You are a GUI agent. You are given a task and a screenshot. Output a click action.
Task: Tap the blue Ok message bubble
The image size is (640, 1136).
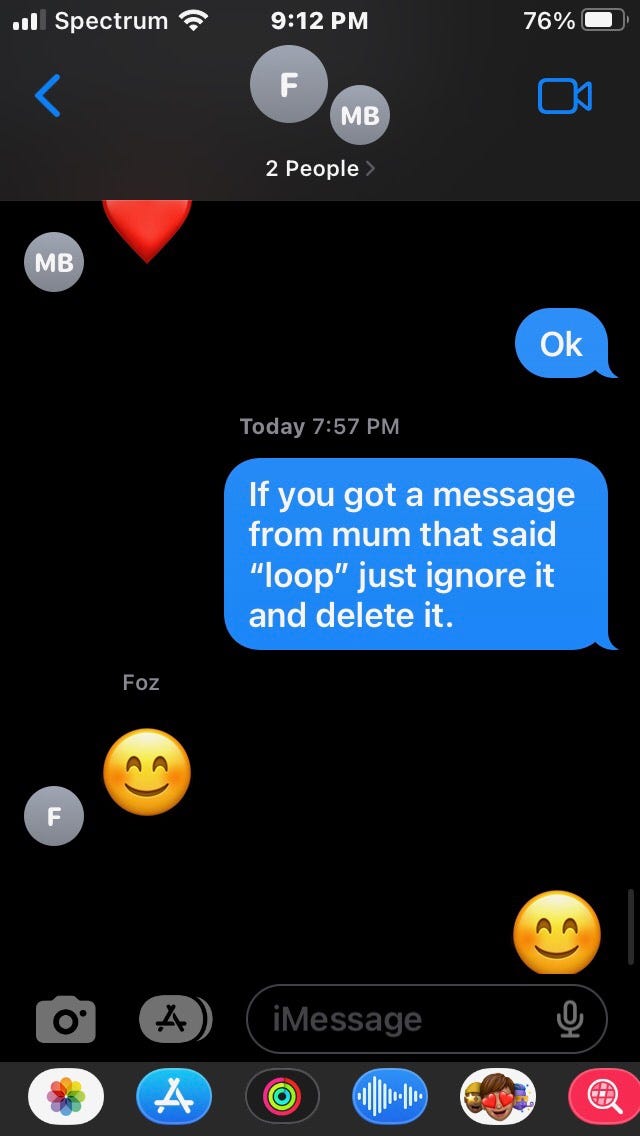click(563, 343)
